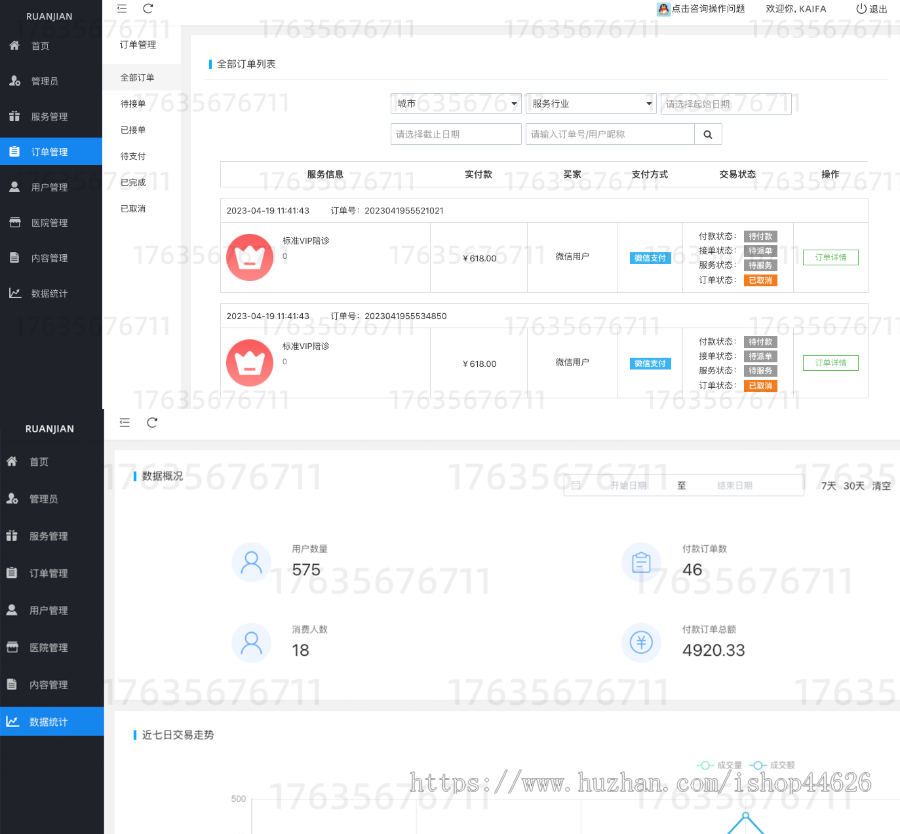
Task: Click the 用户管理 person icon in upper sidebar
Action: [x=14, y=187]
